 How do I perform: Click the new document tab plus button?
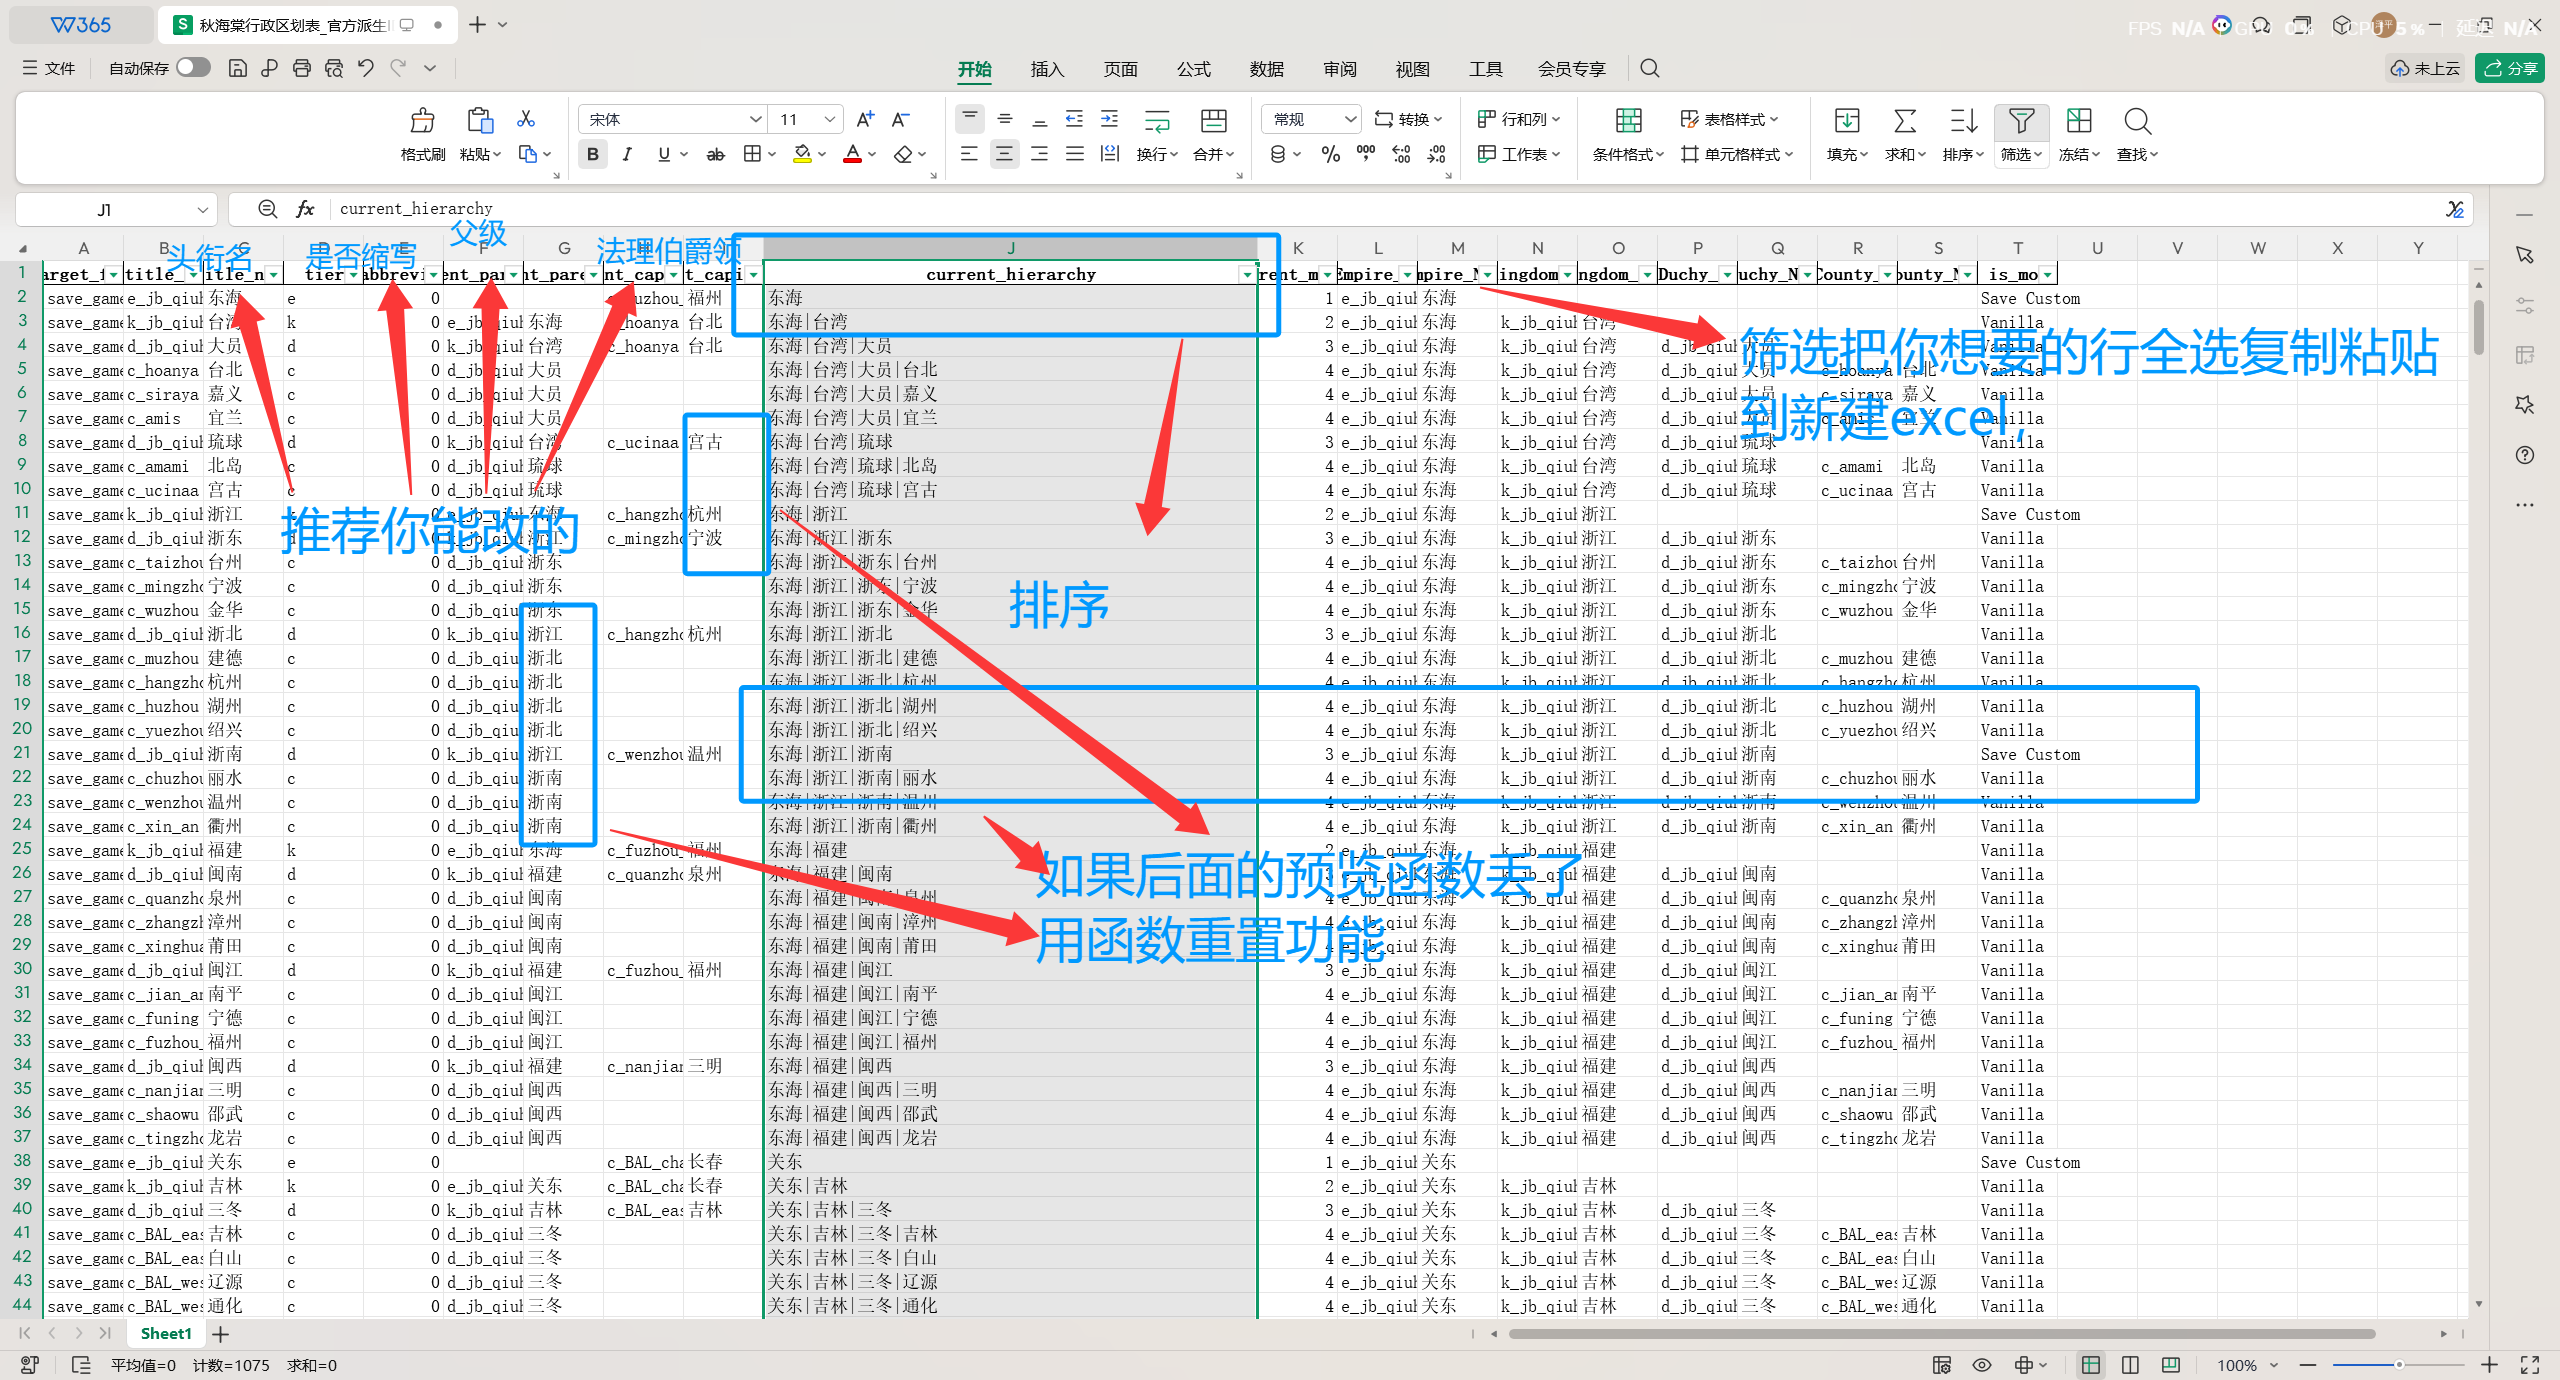click(x=477, y=25)
